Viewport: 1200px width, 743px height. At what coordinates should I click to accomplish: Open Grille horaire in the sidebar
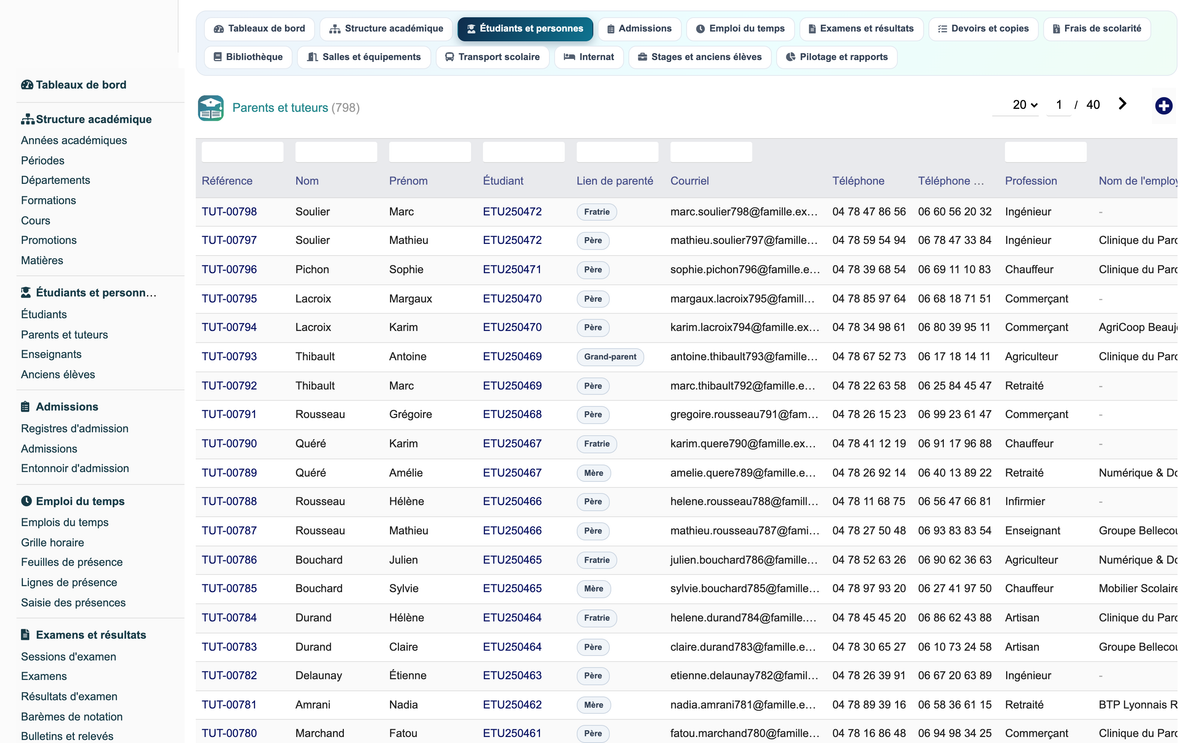(x=52, y=542)
